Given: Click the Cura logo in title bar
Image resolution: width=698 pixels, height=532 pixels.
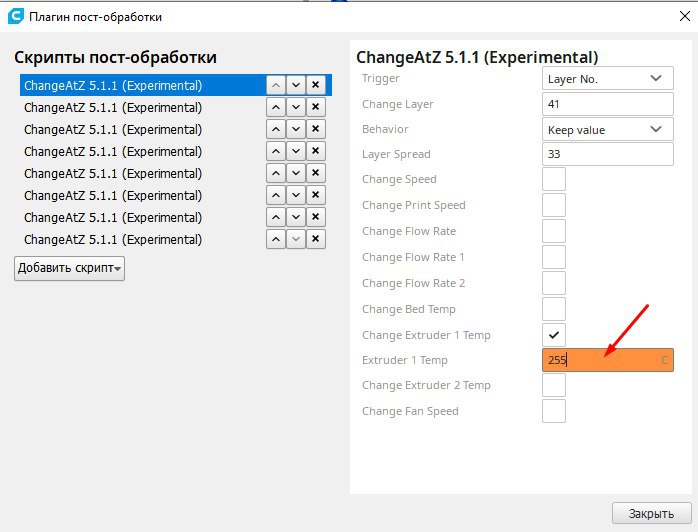Looking at the screenshot, I should pos(16,16).
